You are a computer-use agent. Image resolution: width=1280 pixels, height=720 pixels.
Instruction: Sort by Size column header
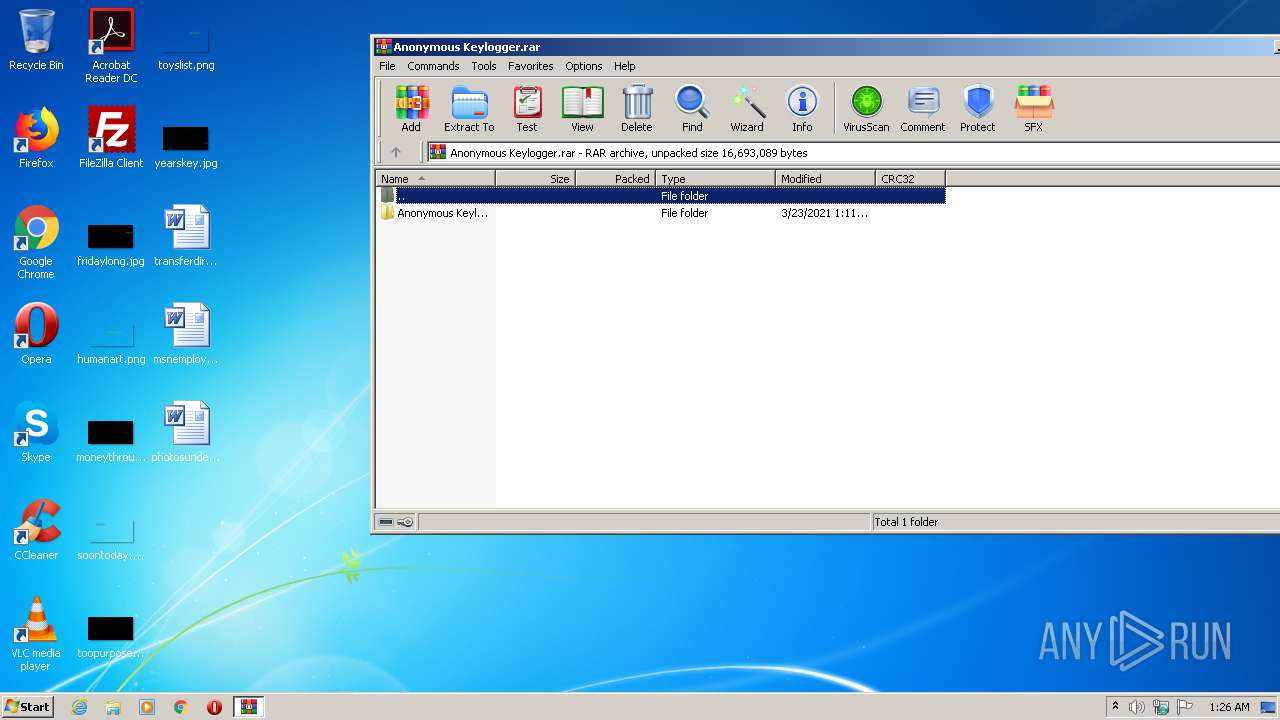536,179
